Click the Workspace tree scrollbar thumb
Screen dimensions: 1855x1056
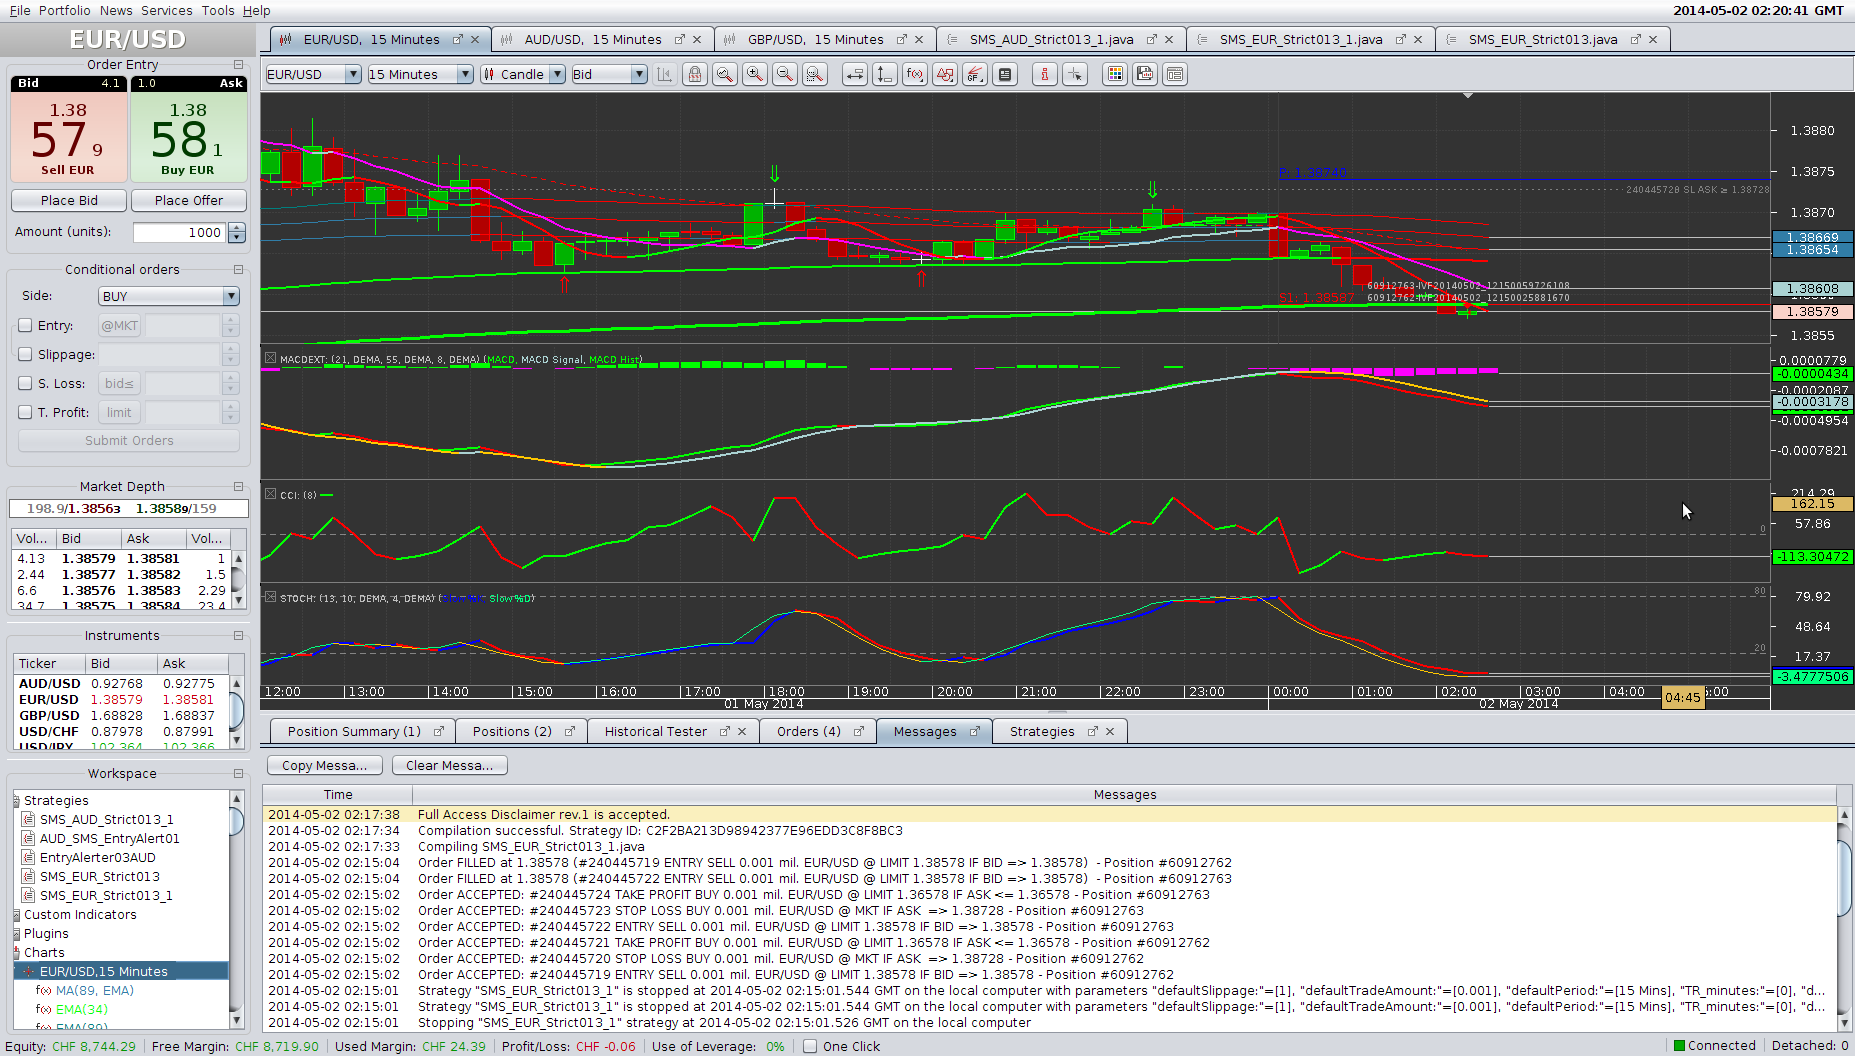point(237,821)
